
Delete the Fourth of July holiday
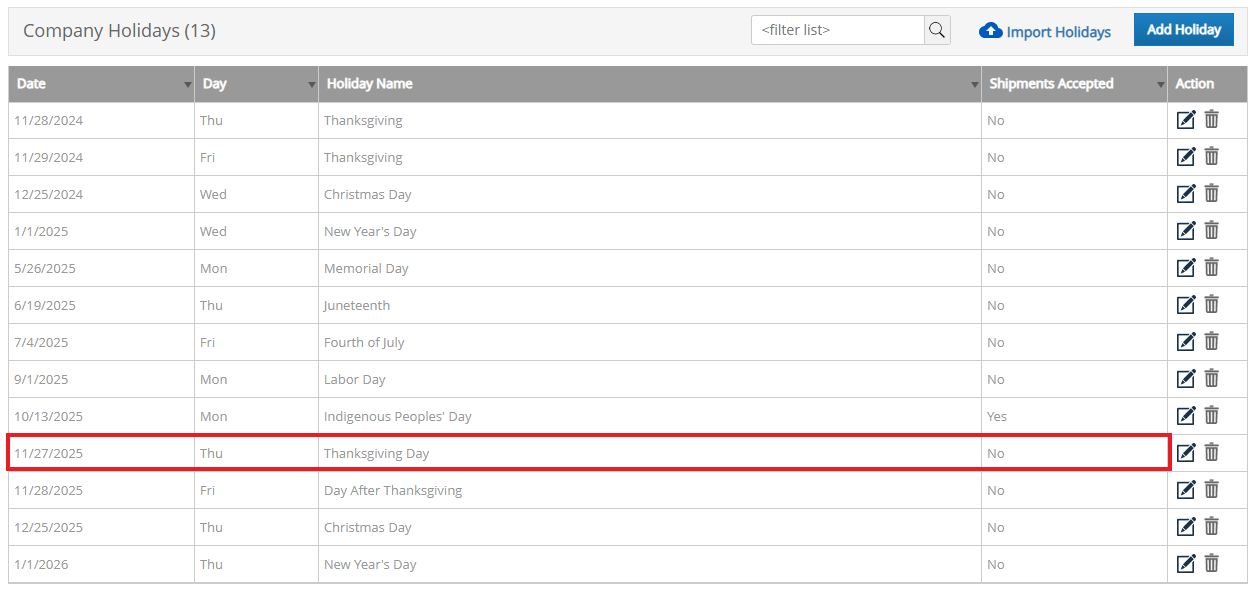pos(1211,342)
